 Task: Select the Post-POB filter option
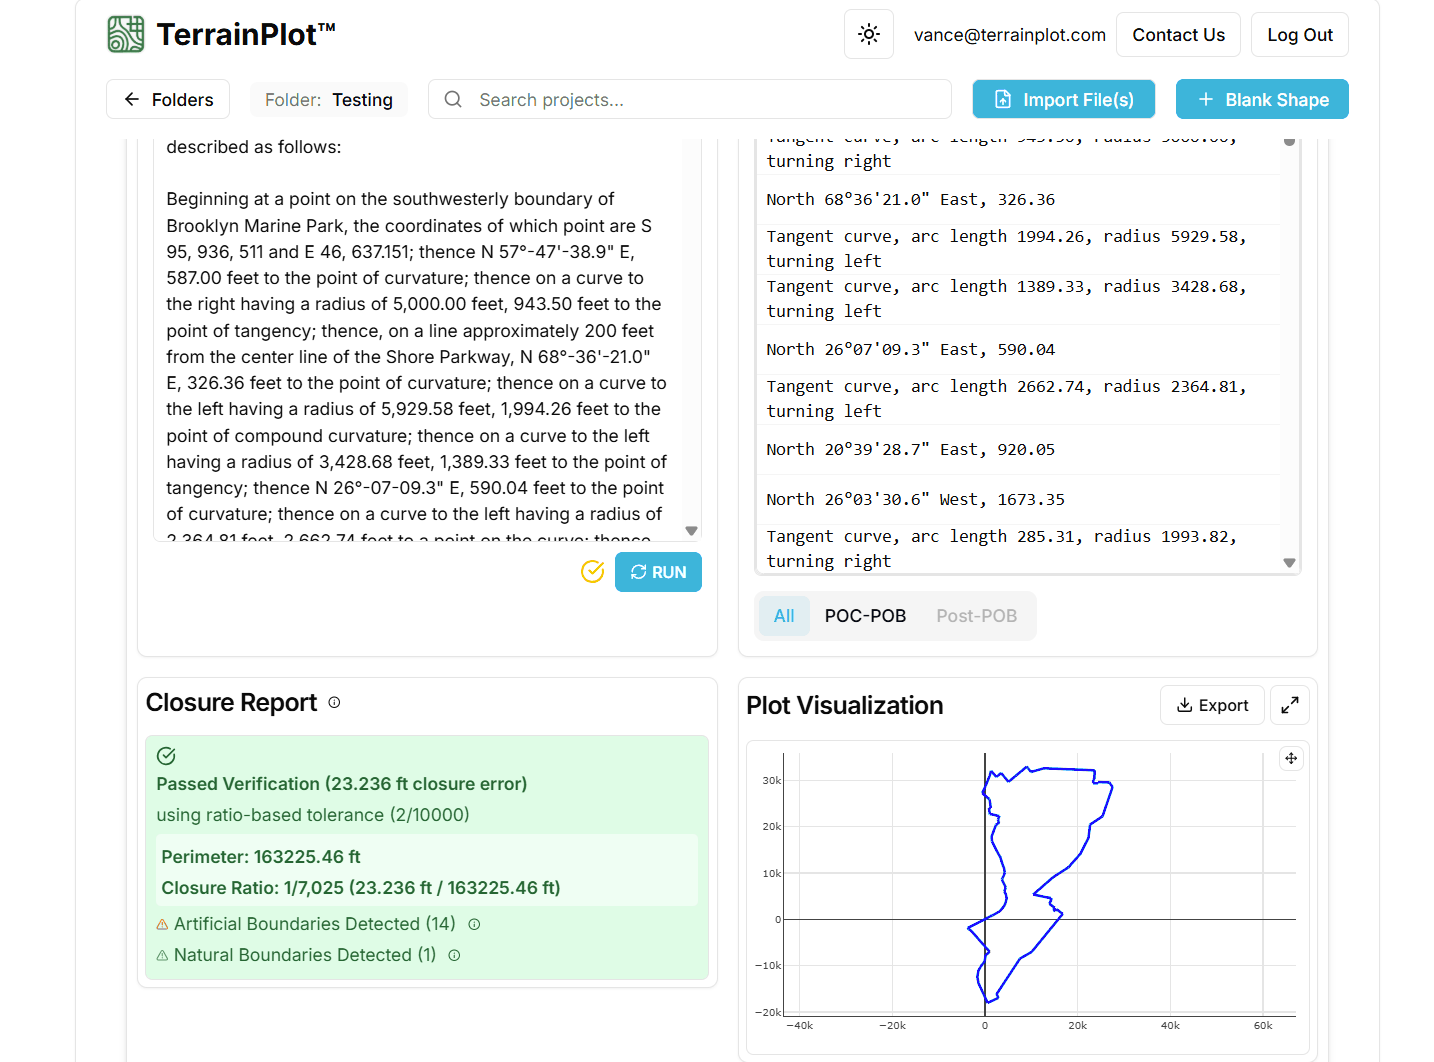point(976,616)
